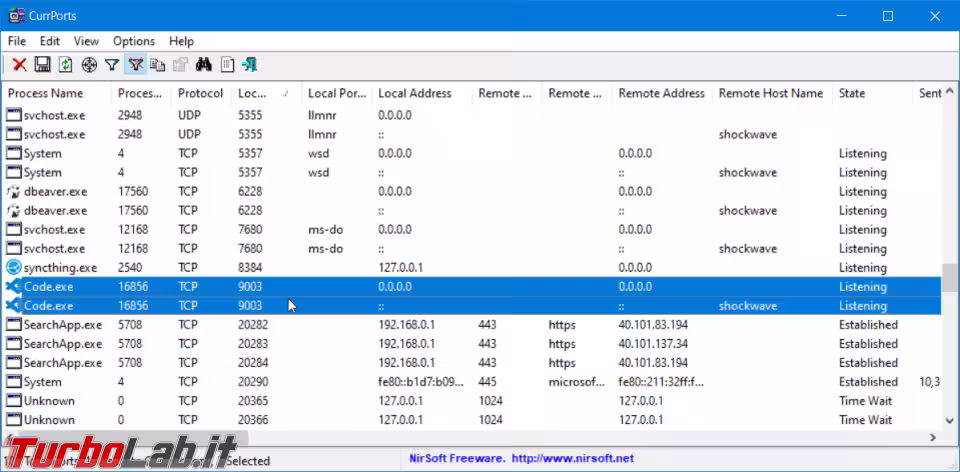The image size is (960, 472).
Task: Sort by State column header
Action: point(872,94)
